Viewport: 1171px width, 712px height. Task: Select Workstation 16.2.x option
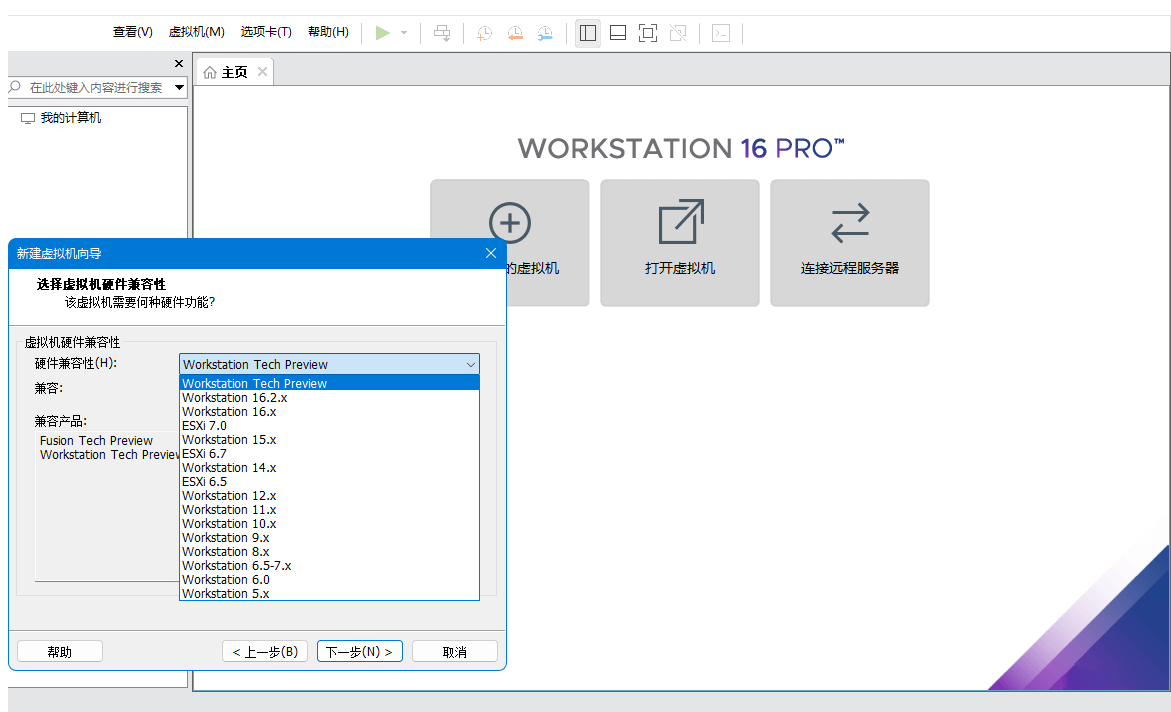(329, 397)
